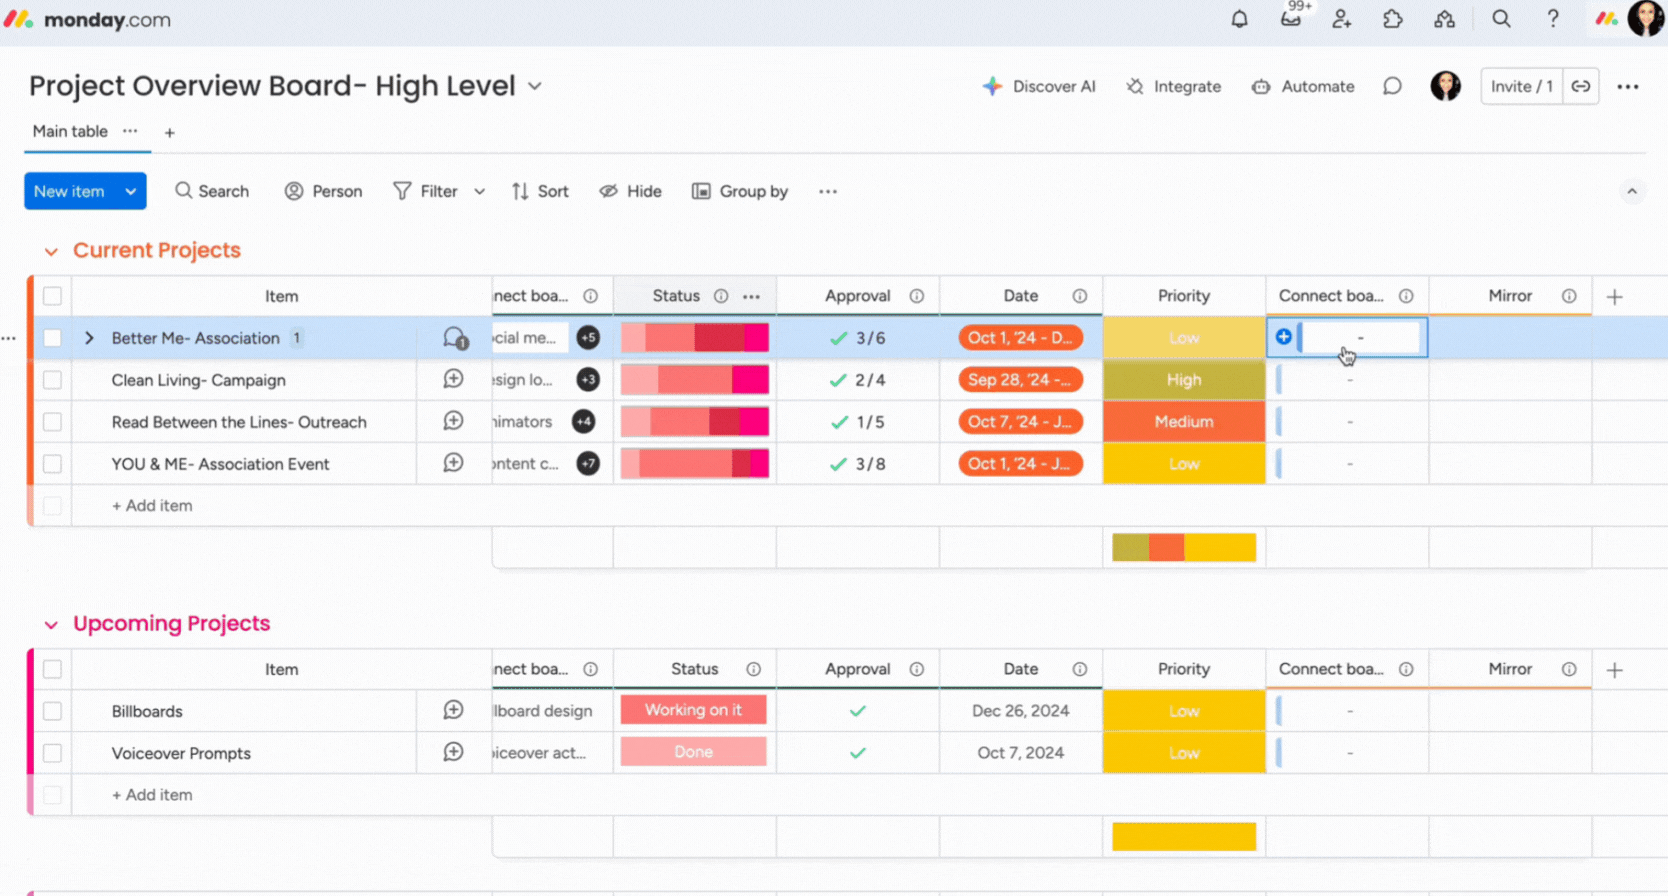This screenshot has width=1668, height=896.
Task: Click the invite members icon in top bar
Action: point(1342,19)
